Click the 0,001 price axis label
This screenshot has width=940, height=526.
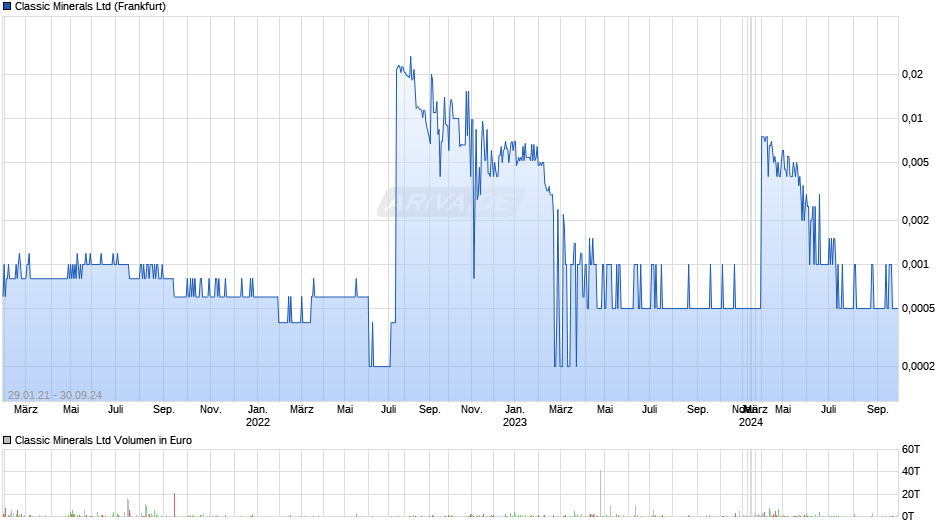pyautogui.click(x=915, y=264)
